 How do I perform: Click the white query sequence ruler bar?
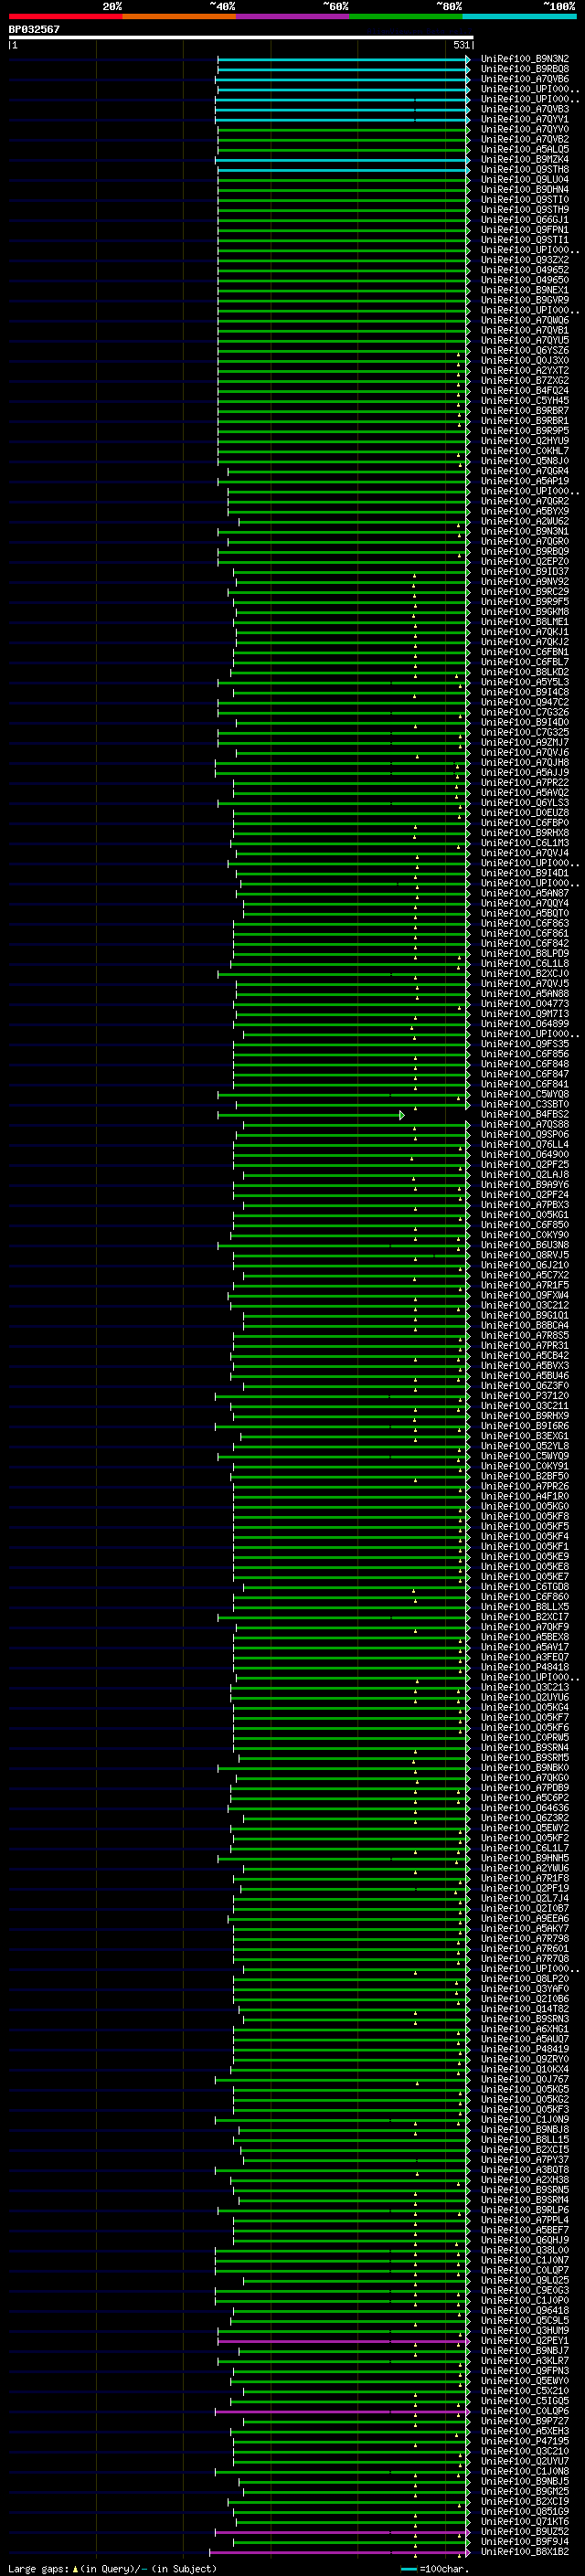pyautogui.click(x=241, y=38)
